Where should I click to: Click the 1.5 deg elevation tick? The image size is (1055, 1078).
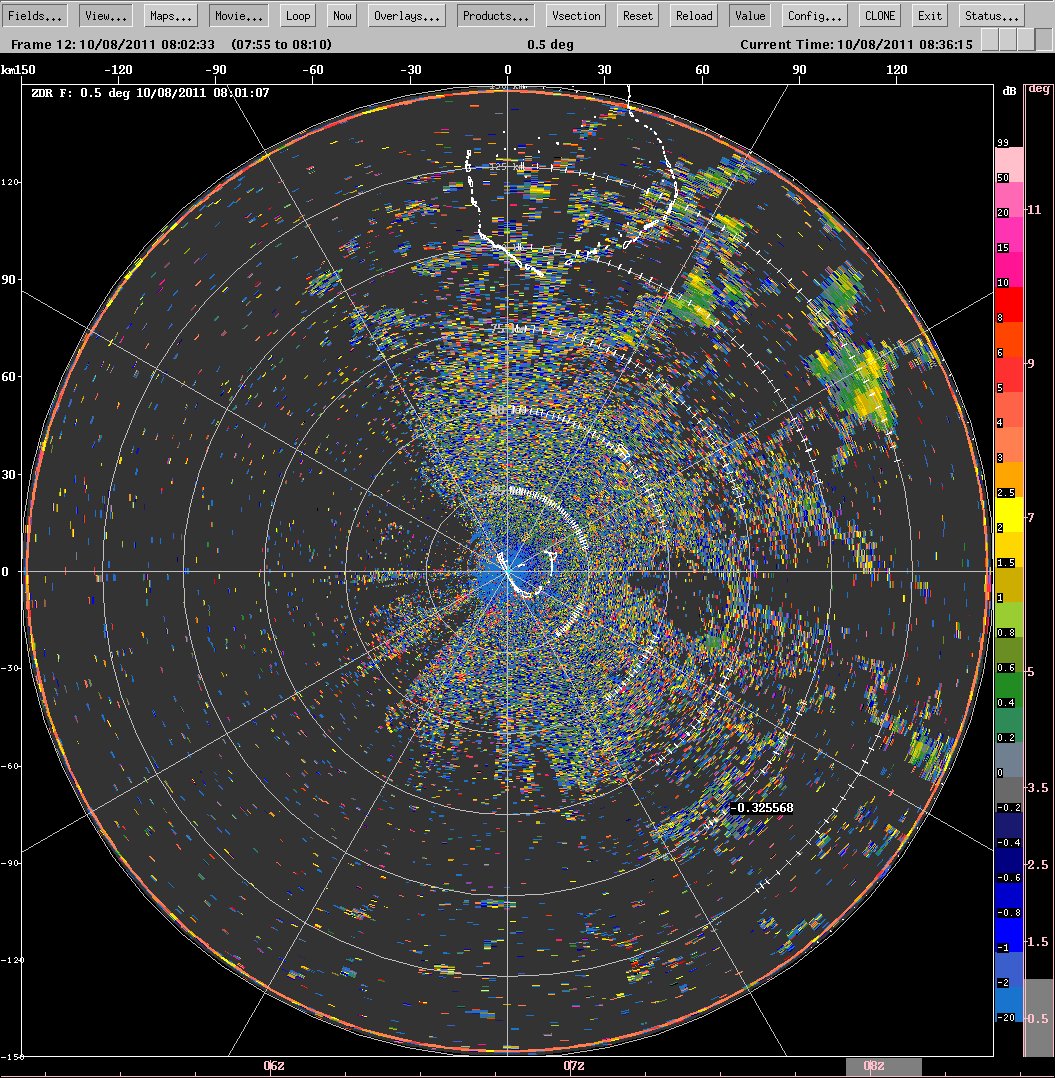click(1037, 941)
